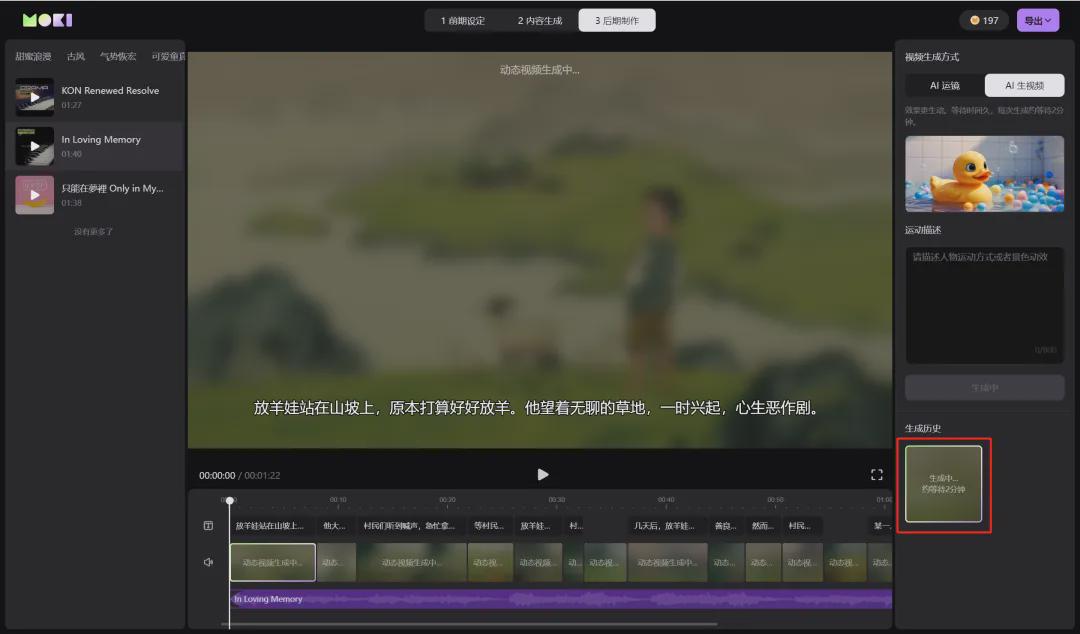Enter fullscreen with the expand icon
The height and width of the screenshot is (634, 1080).
pyautogui.click(x=877, y=474)
